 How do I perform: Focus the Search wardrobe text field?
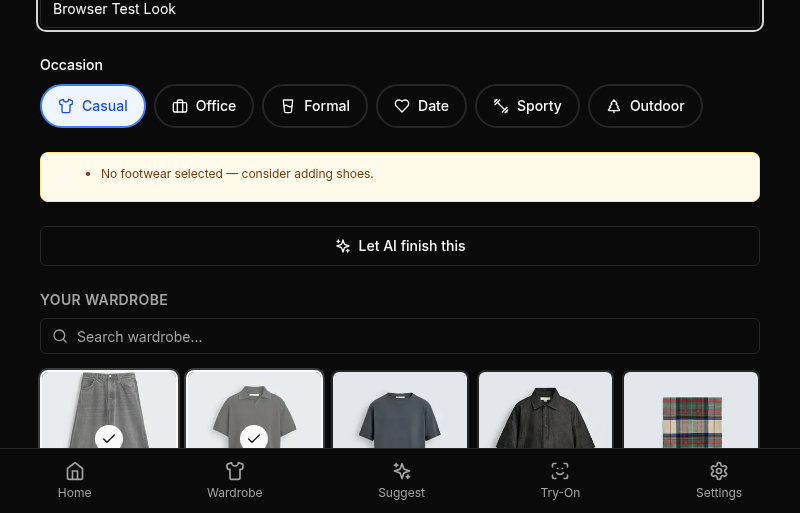coord(410,337)
